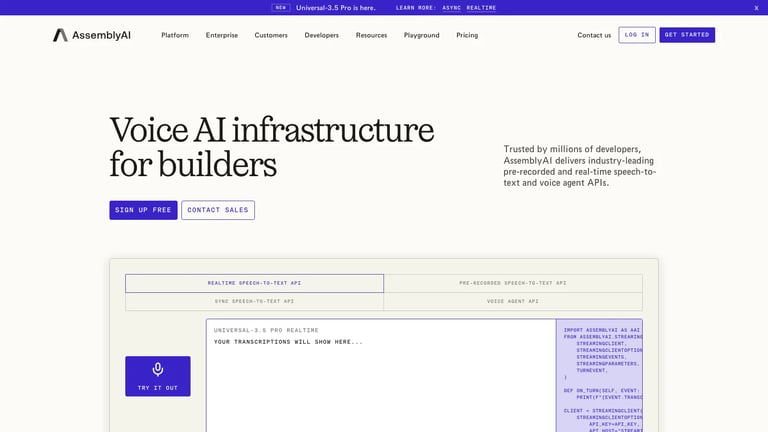Follow the Async link in the banner
Screen dimensions: 768x432
(x=452, y=8)
